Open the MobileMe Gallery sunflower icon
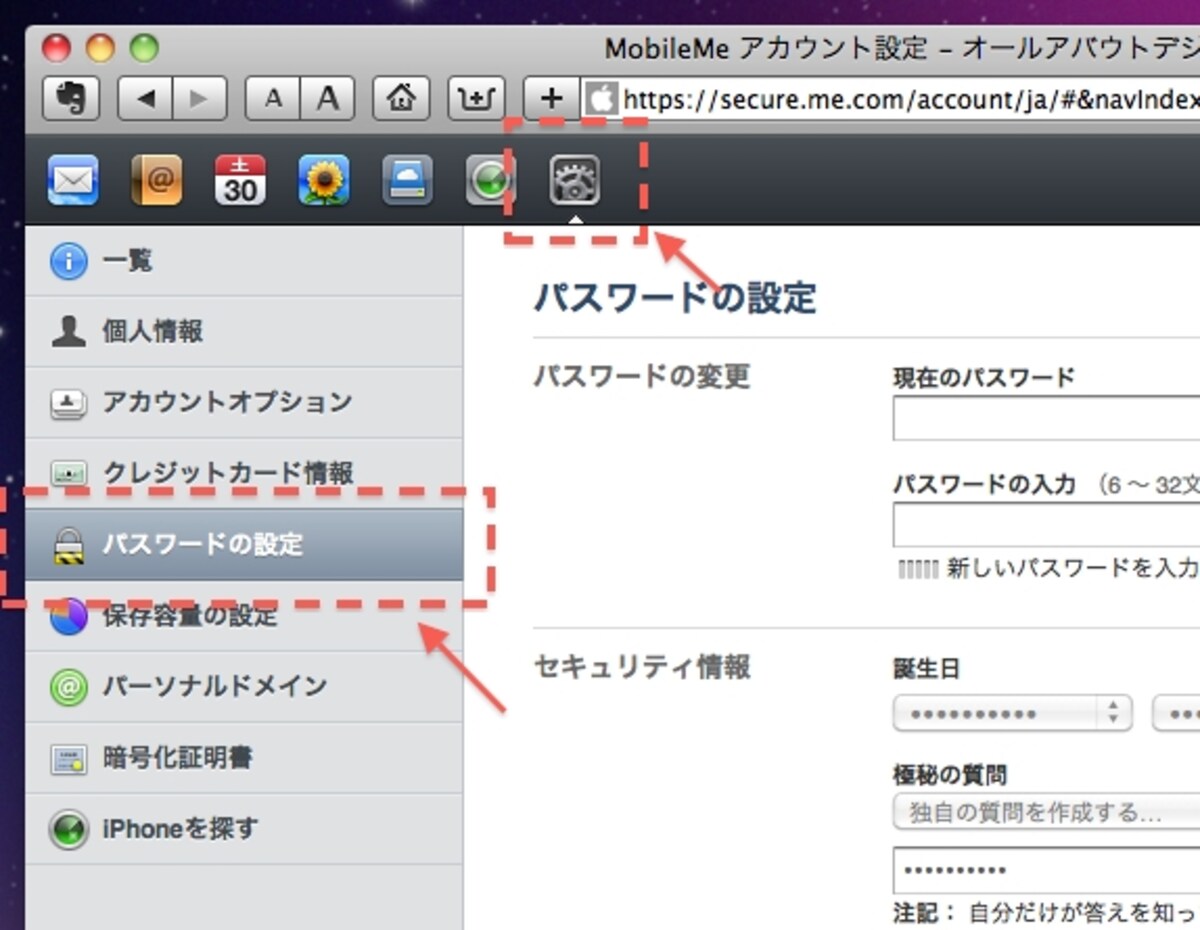The height and width of the screenshot is (930, 1200). (x=324, y=181)
